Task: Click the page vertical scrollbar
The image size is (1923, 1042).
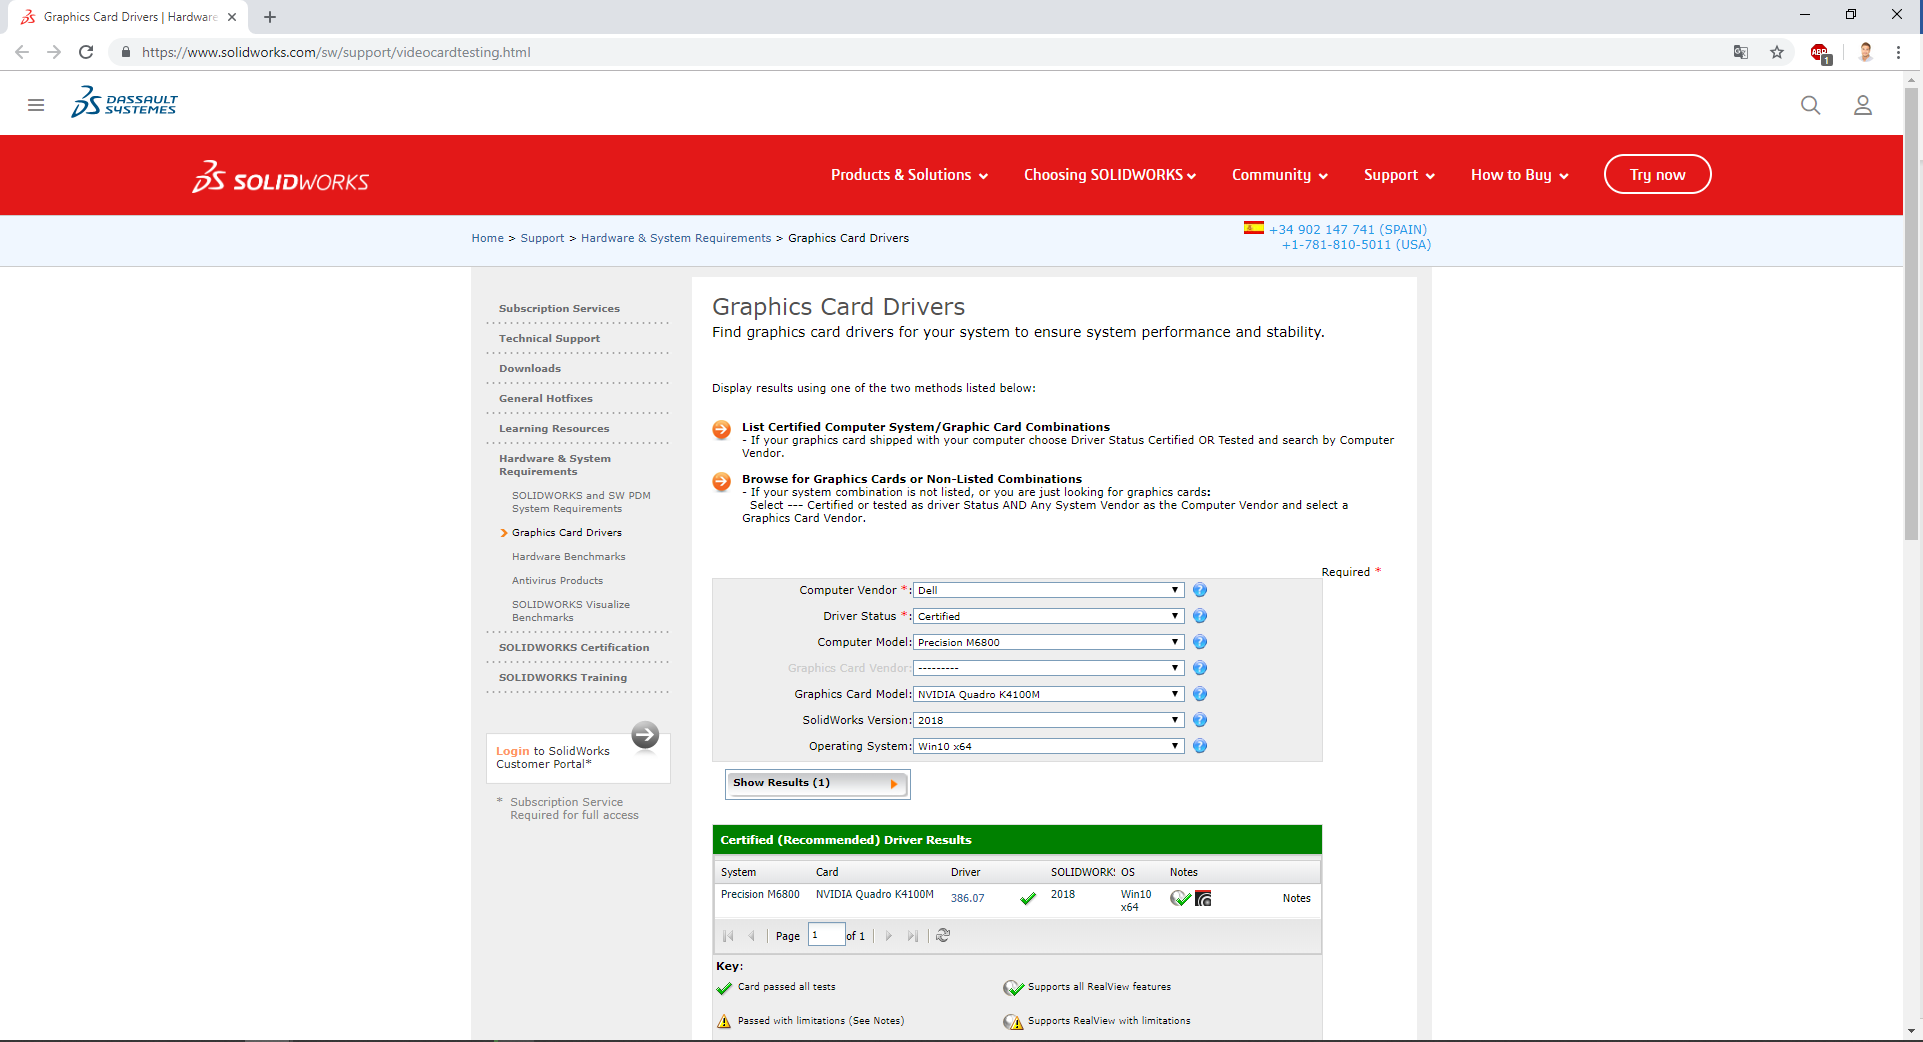Action: pos(1911,315)
